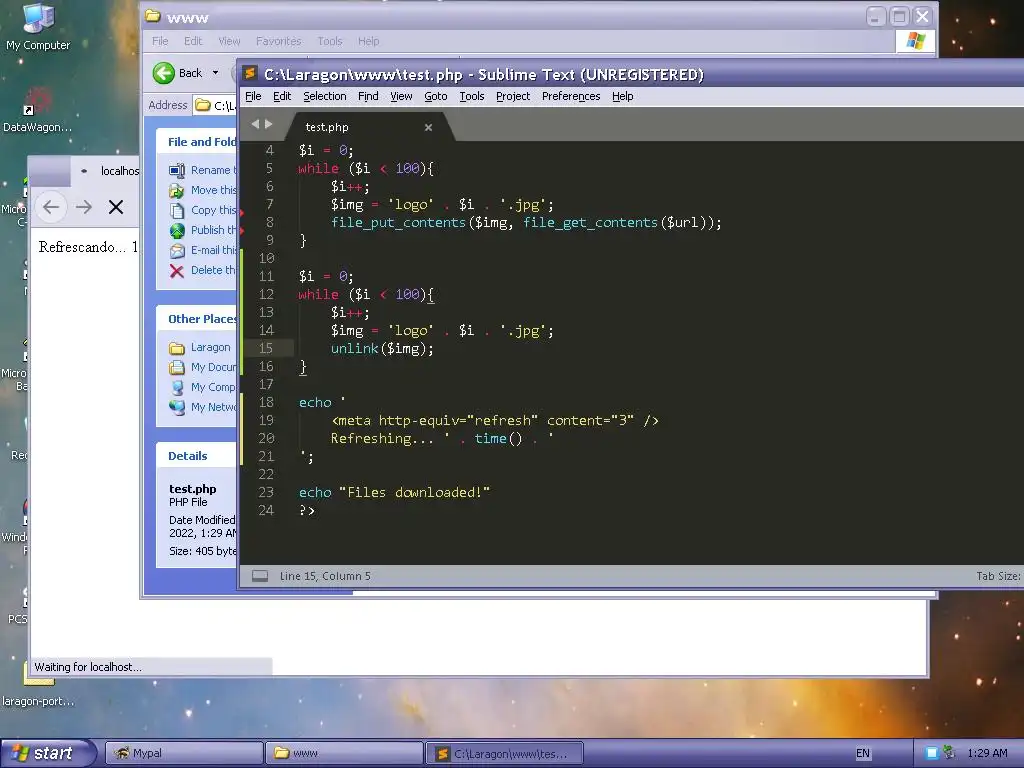Click the browser back arrow button

coord(51,208)
